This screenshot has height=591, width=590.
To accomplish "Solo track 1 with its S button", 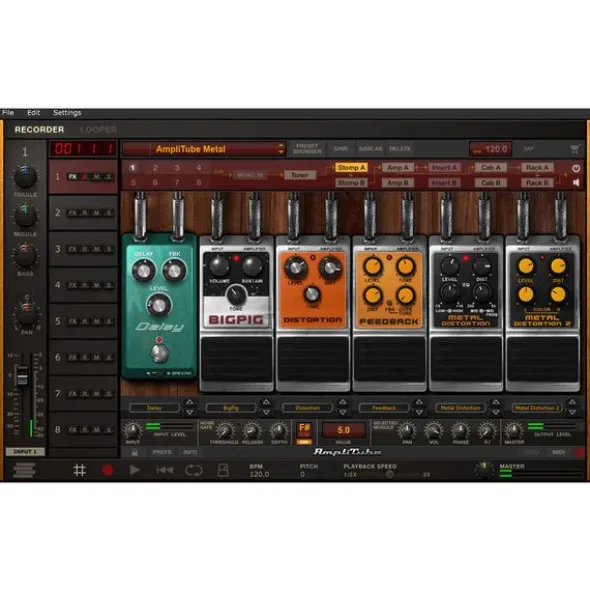I will coord(109,176).
